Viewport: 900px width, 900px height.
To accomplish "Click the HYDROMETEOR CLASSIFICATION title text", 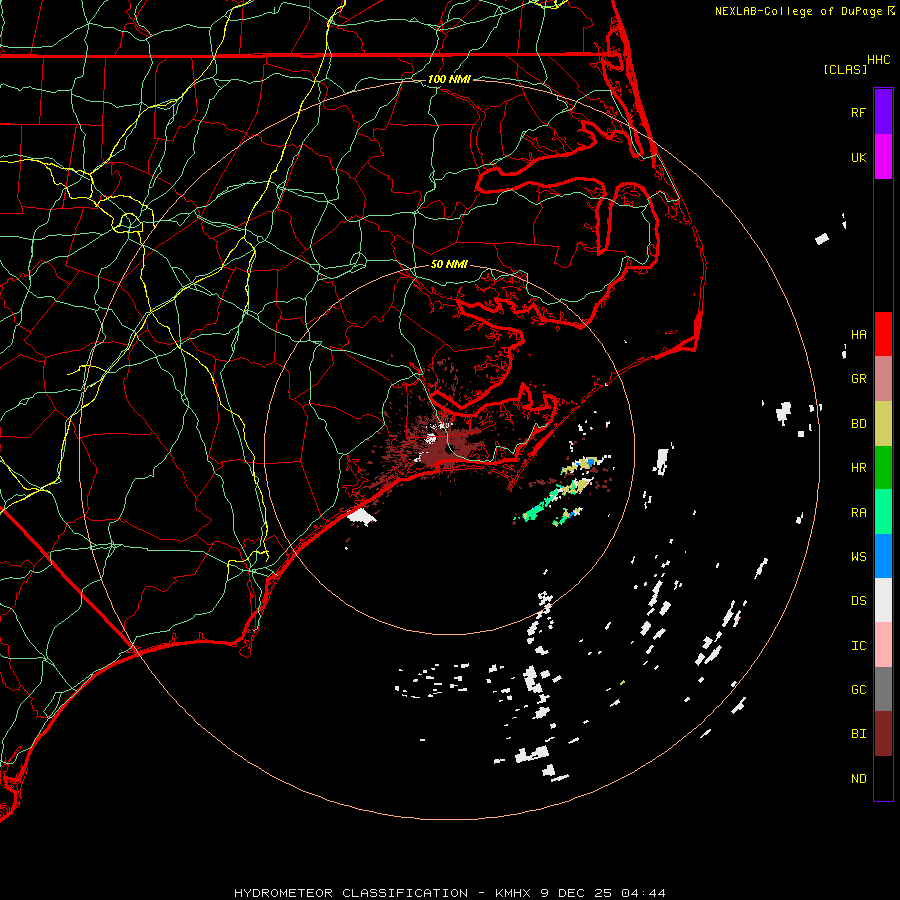I will (351, 893).
